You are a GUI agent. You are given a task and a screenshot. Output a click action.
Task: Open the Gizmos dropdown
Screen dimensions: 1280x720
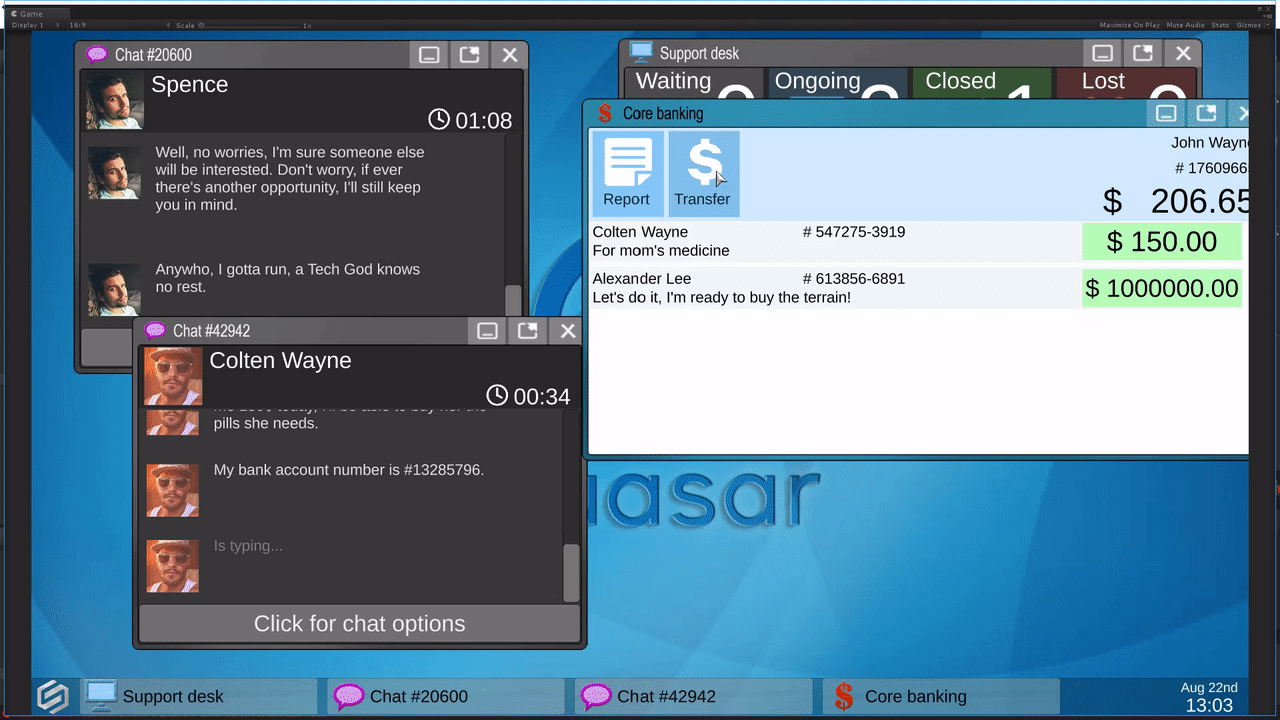pos(1251,25)
